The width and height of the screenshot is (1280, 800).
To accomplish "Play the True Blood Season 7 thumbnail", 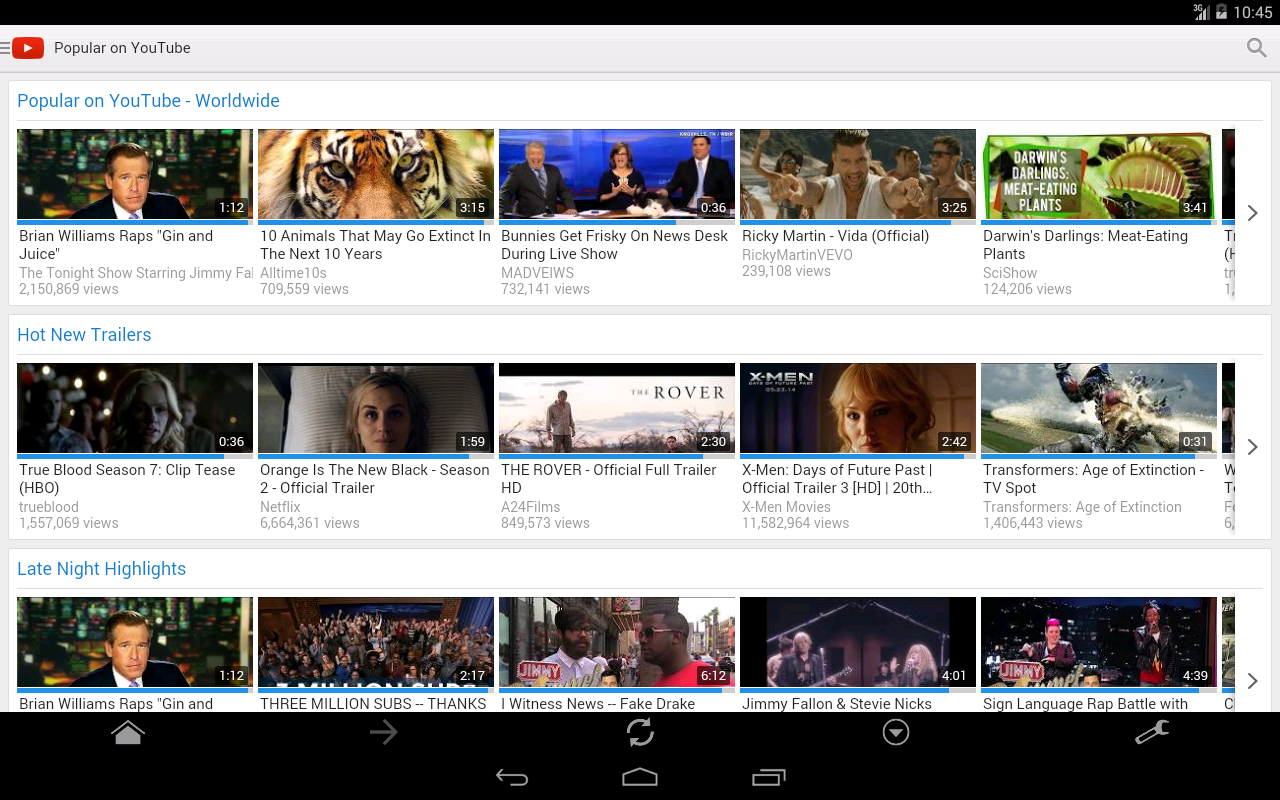I will pos(135,409).
